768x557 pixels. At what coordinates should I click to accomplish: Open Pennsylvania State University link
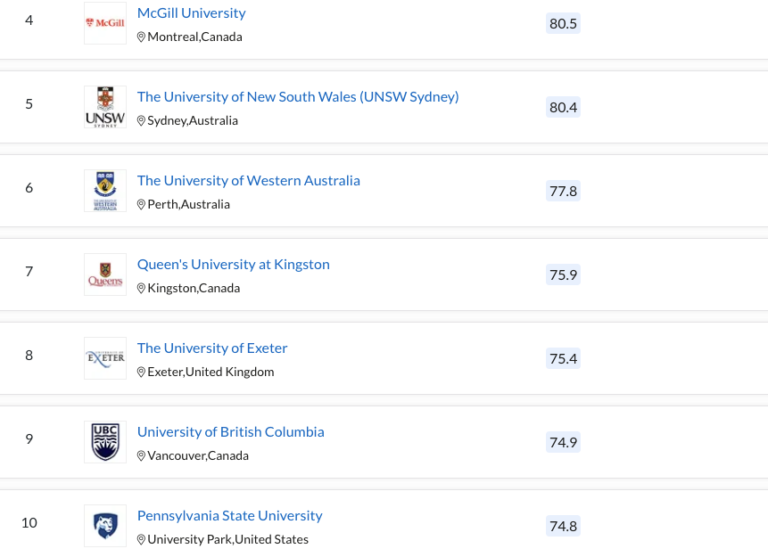(x=229, y=516)
